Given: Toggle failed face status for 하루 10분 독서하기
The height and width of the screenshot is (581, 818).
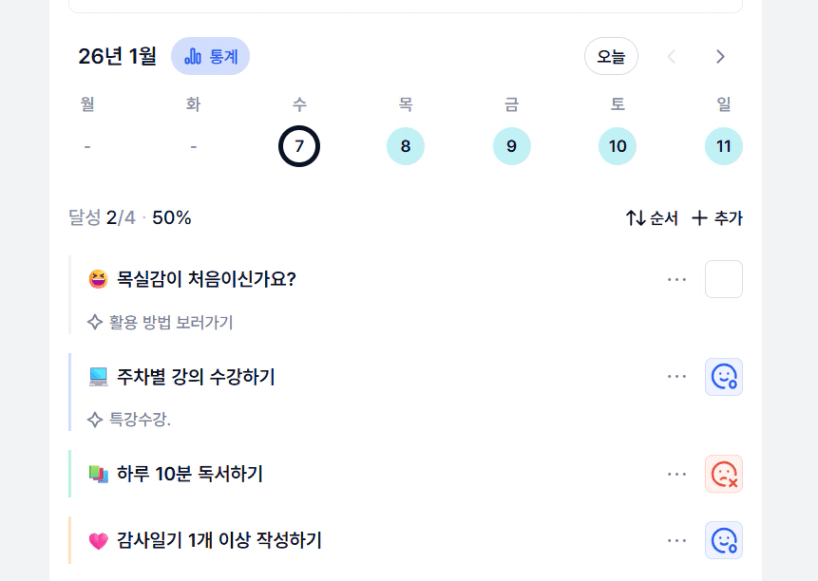Looking at the screenshot, I should click(723, 474).
